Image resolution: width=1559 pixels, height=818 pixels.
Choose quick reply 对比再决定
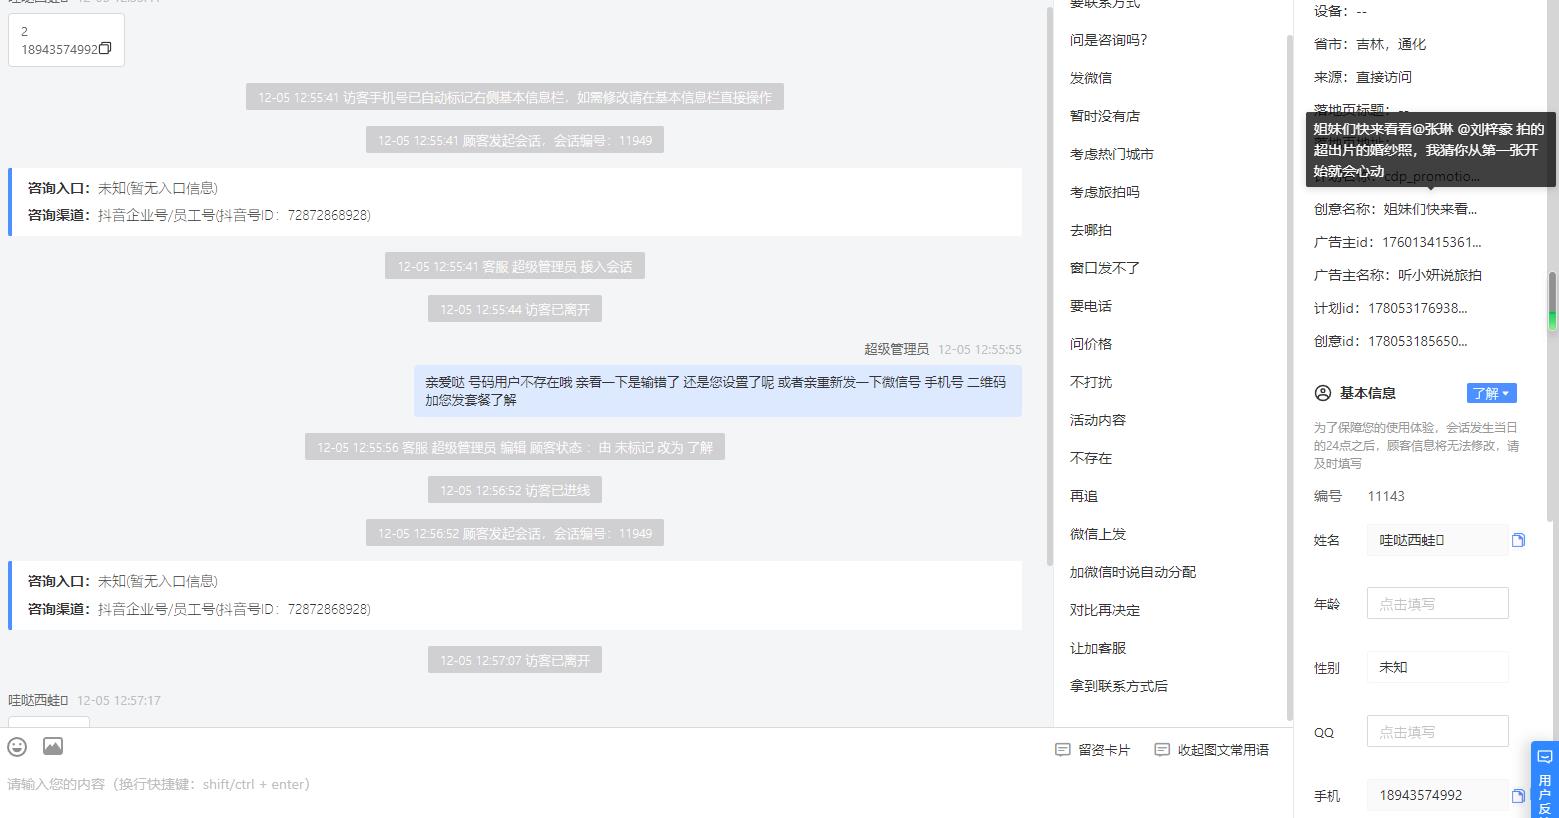pyautogui.click(x=1105, y=610)
